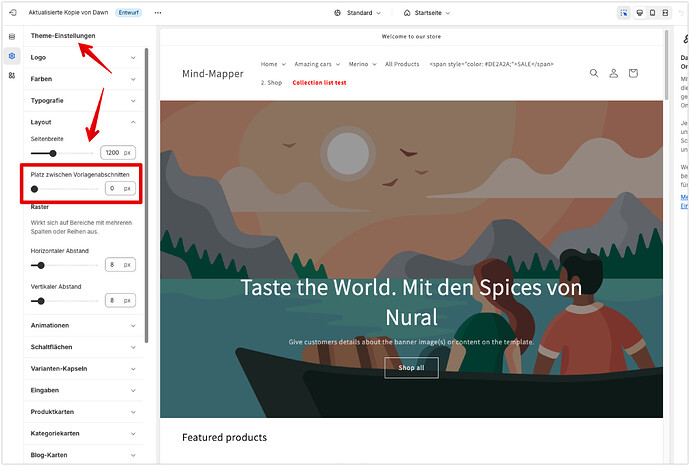Expand the Typografie settings section
690x466 pixels.
tap(83, 100)
